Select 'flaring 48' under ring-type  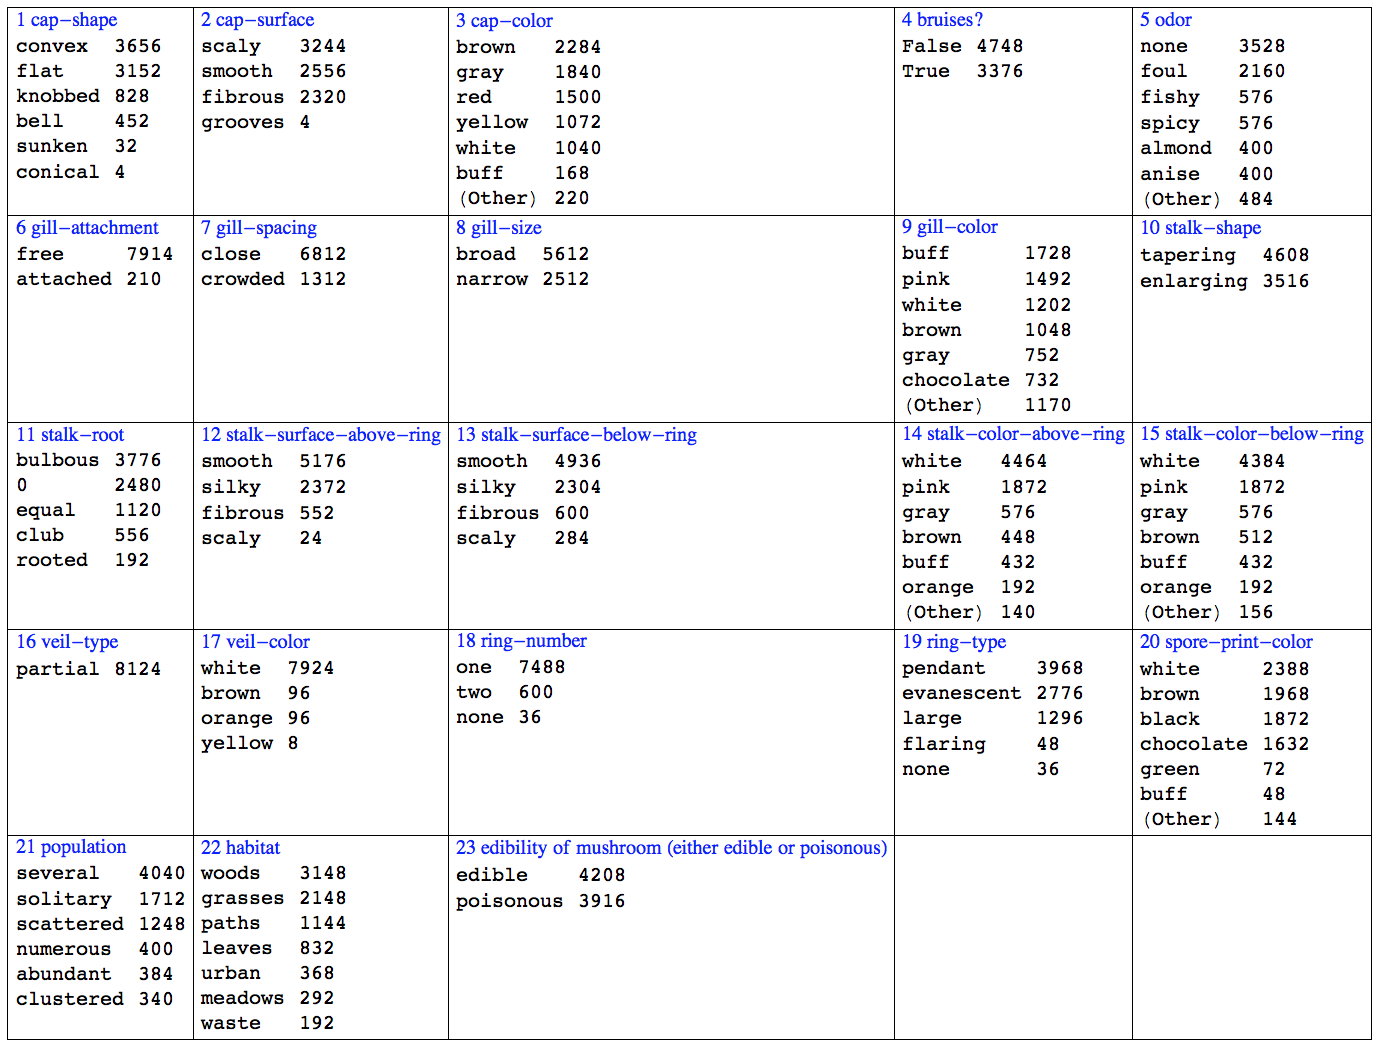(980, 744)
